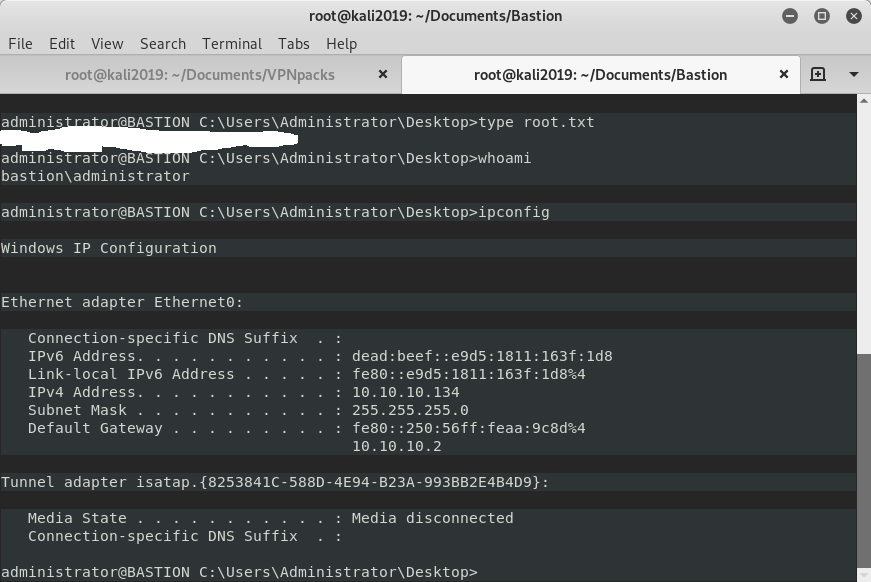Click link-local address fe80::e9d5:1811:163f:1d8%4
Image resolution: width=871 pixels, height=582 pixels.
coord(469,374)
